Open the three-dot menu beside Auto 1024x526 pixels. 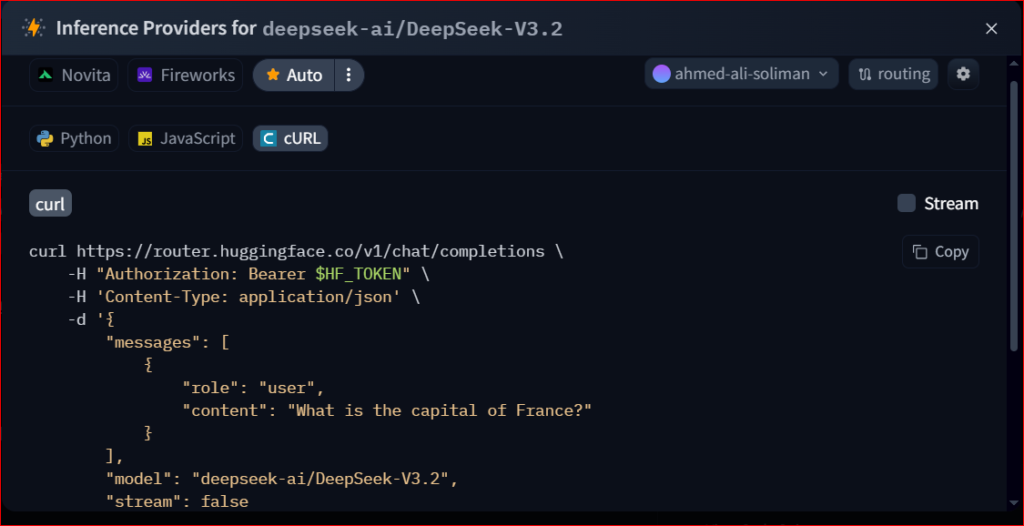(348, 75)
